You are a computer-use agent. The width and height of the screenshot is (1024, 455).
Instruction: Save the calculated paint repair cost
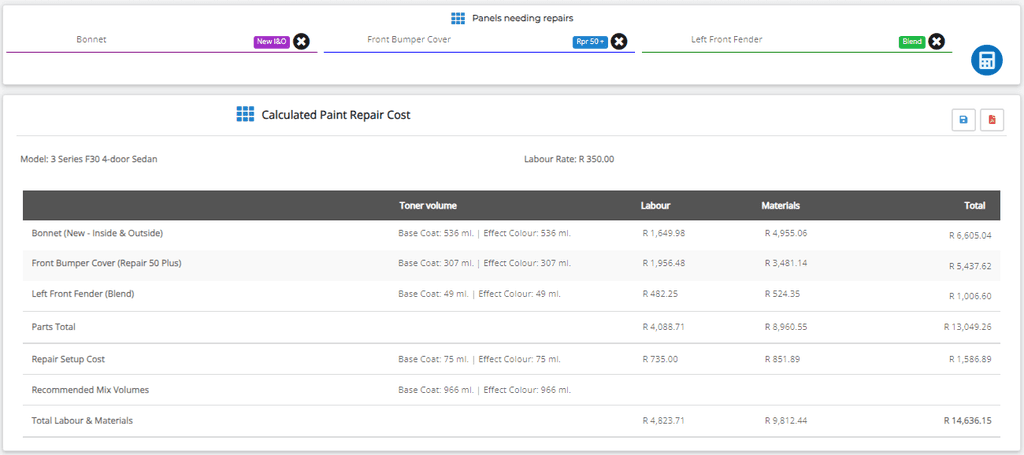pos(963,120)
